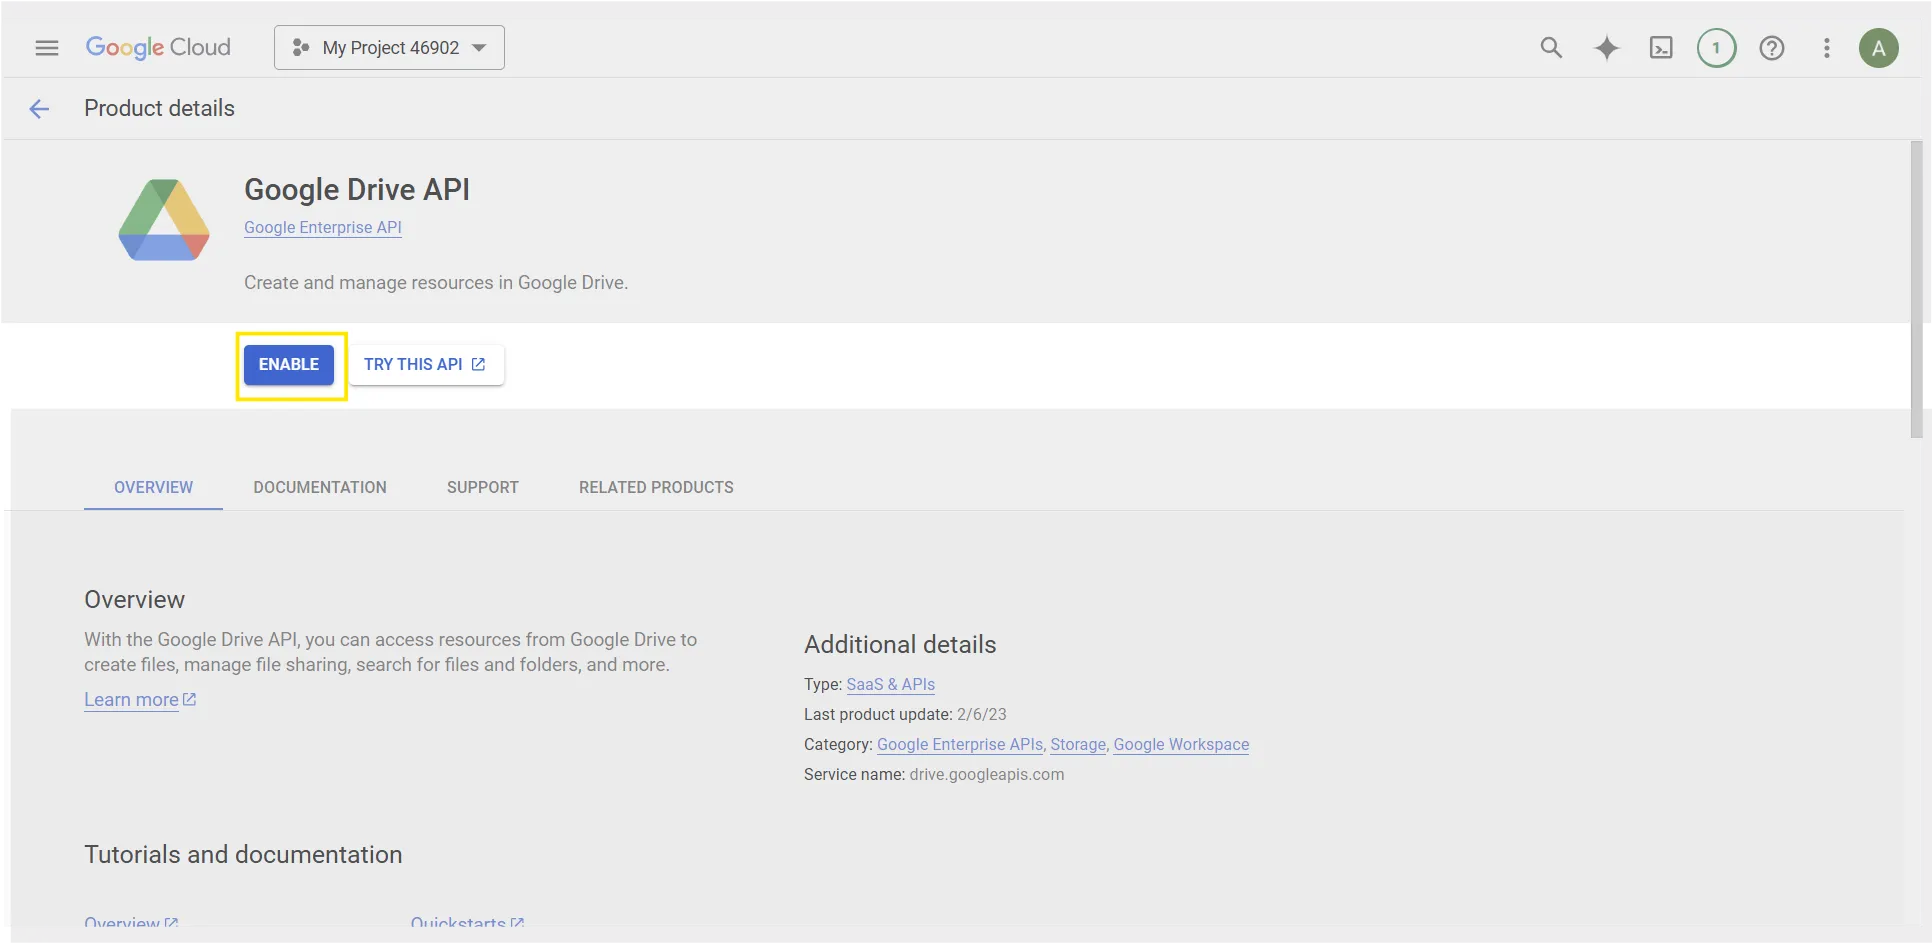Click the 'Create and manage resources' description
The image size is (1932, 943).
[x=436, y=283]
